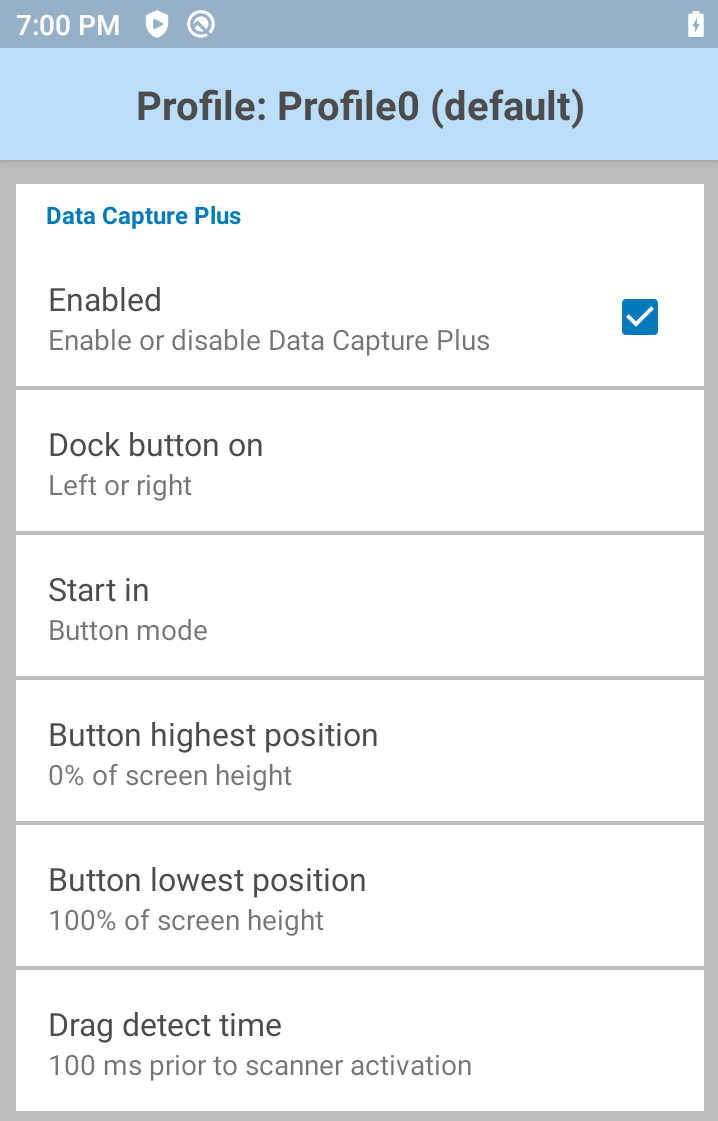Tap the battery charging icon
This screenshot has height=1121, width=718.
(695, 24)
